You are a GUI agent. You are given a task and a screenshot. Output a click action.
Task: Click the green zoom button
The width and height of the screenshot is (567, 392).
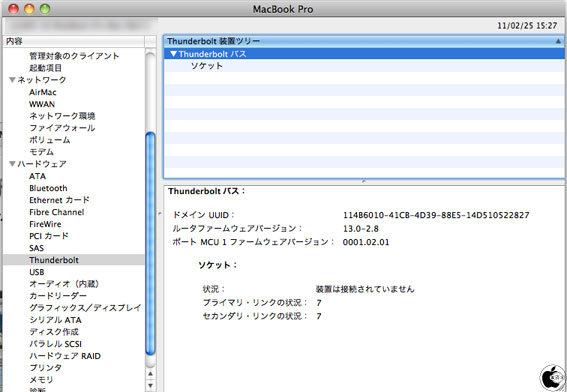[45, 9]
